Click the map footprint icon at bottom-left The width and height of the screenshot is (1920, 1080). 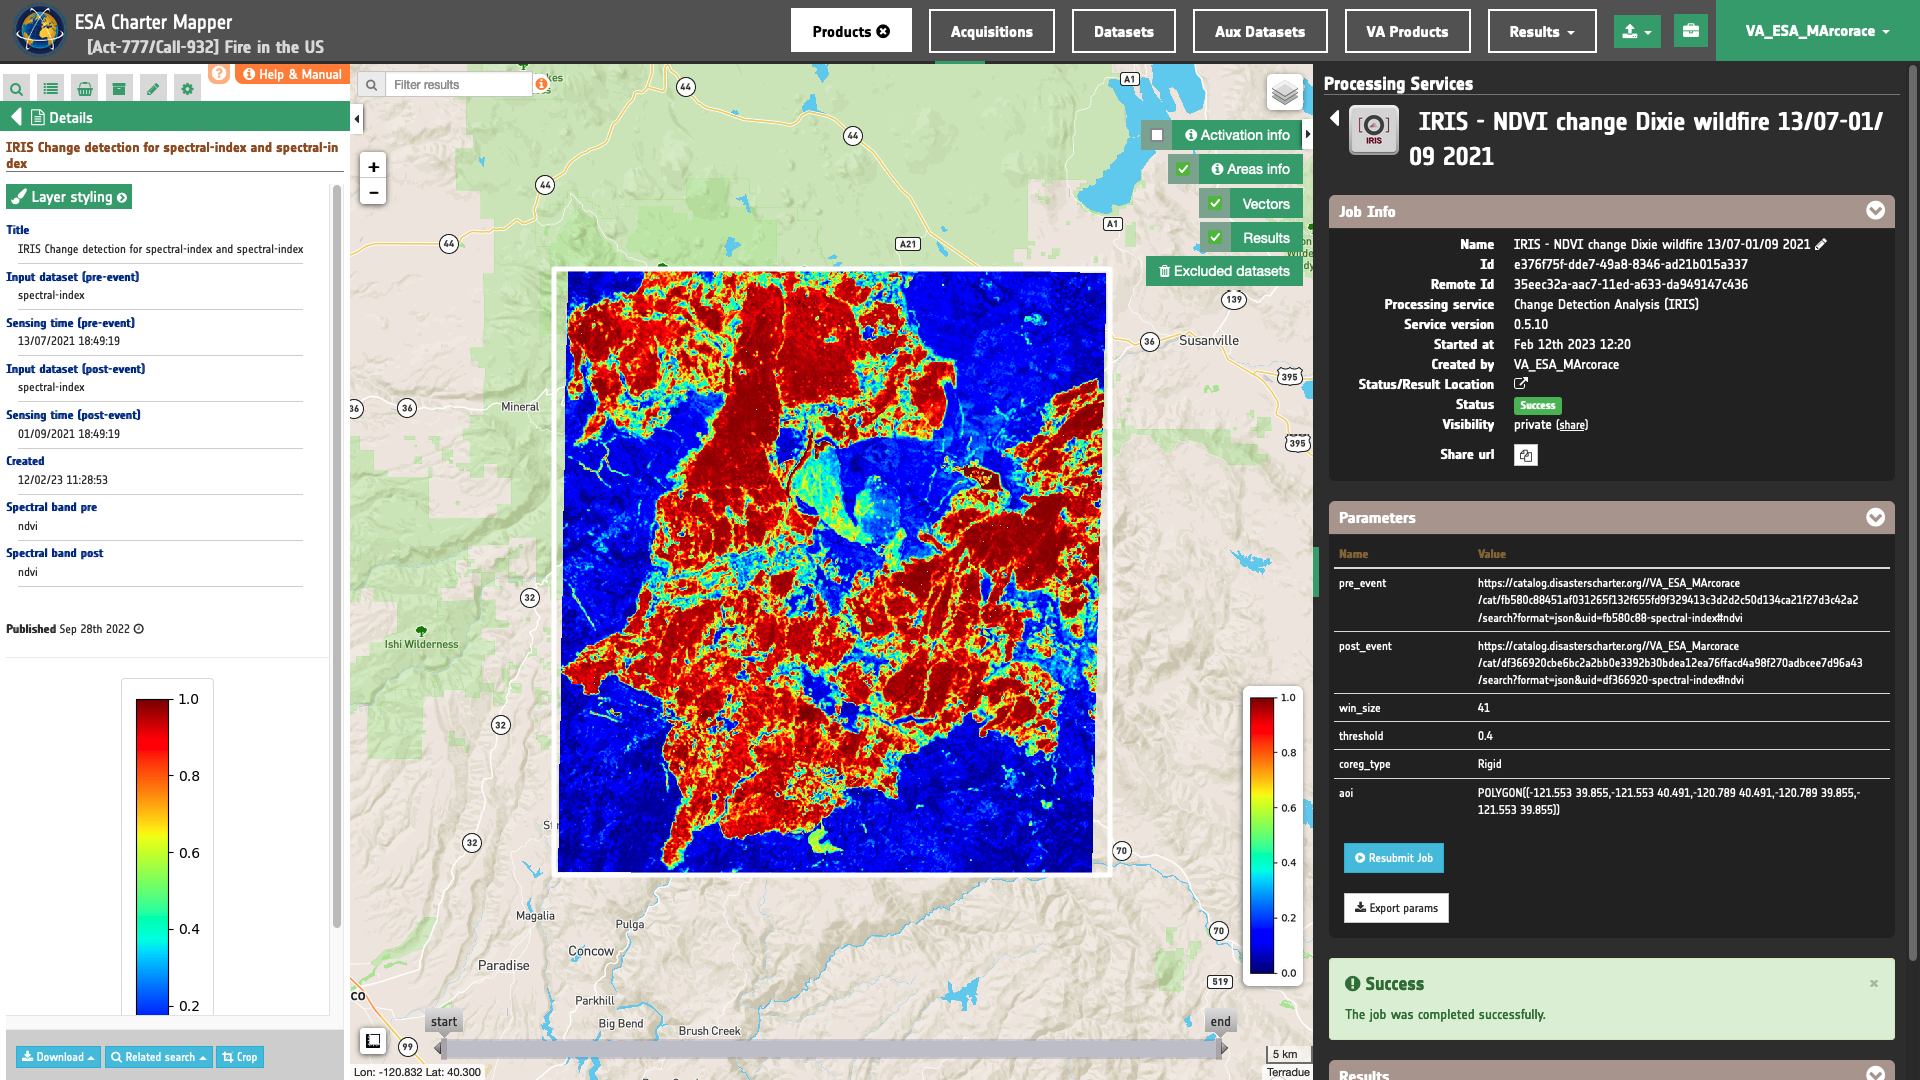pyautogui.click(x=373, y=1041)
